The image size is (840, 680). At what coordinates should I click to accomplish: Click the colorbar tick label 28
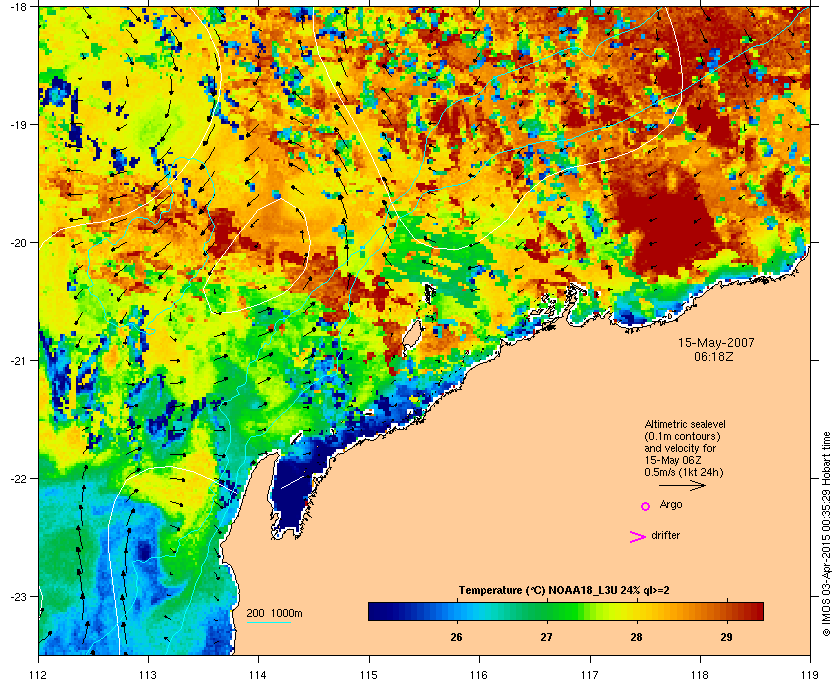coord(636,637)
